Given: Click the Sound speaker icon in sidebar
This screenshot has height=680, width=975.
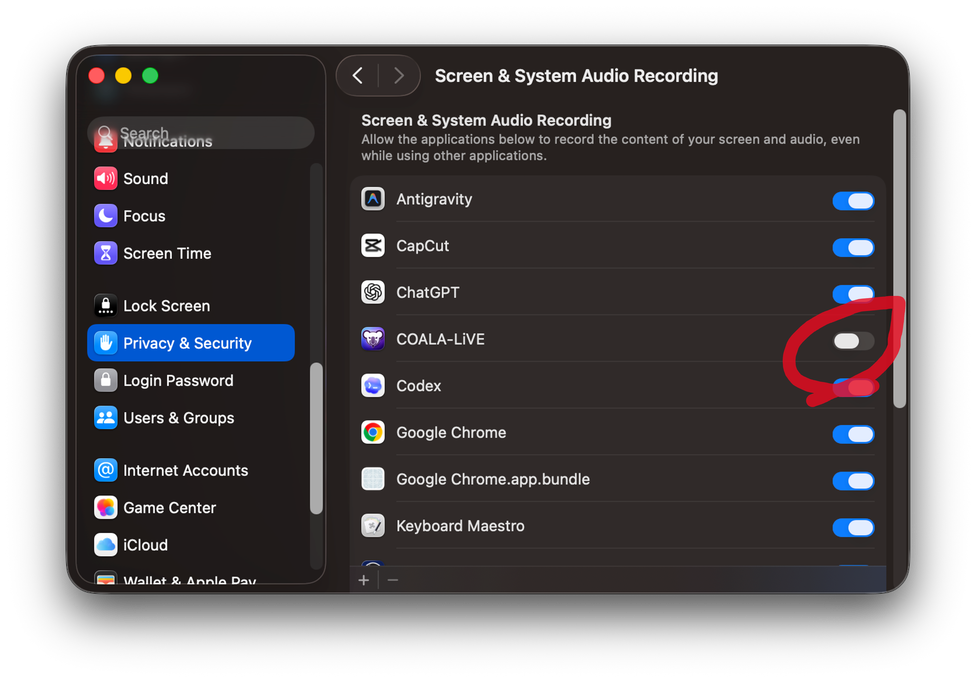Looking at the screenshot, I should (105, 178).
